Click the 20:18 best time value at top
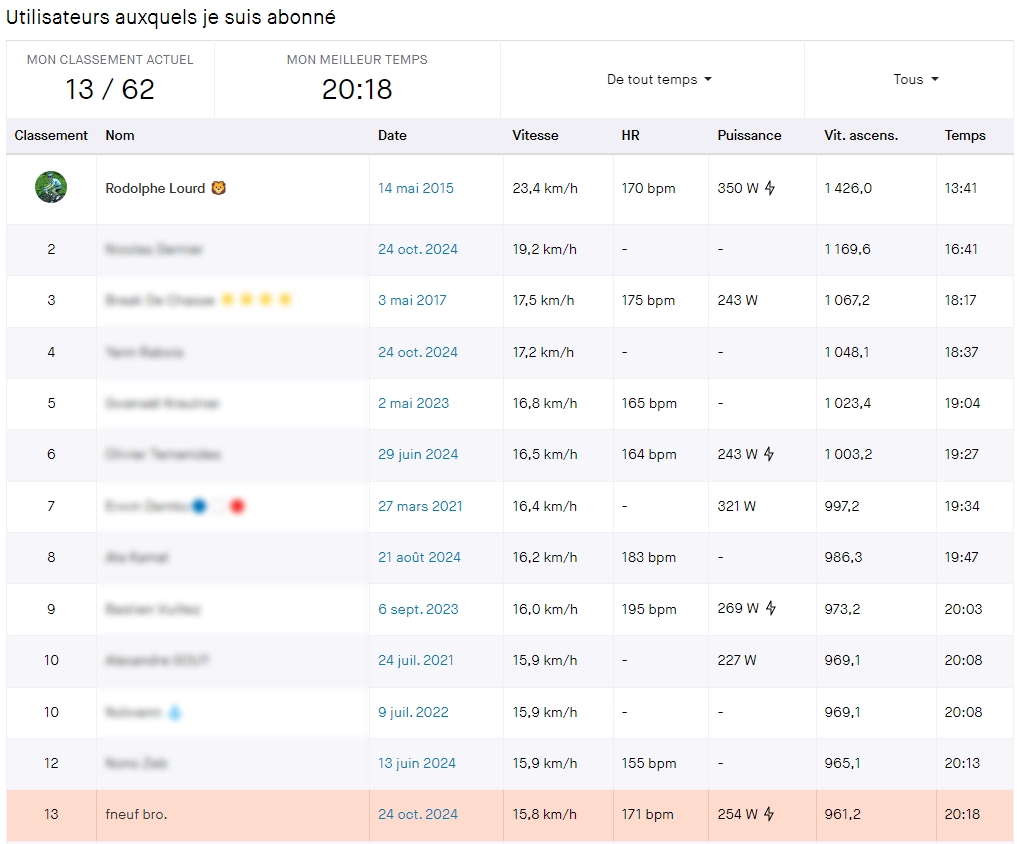The height and width of the screenshot is (844, 1017). pyautogui.click(x=357, y=89)
